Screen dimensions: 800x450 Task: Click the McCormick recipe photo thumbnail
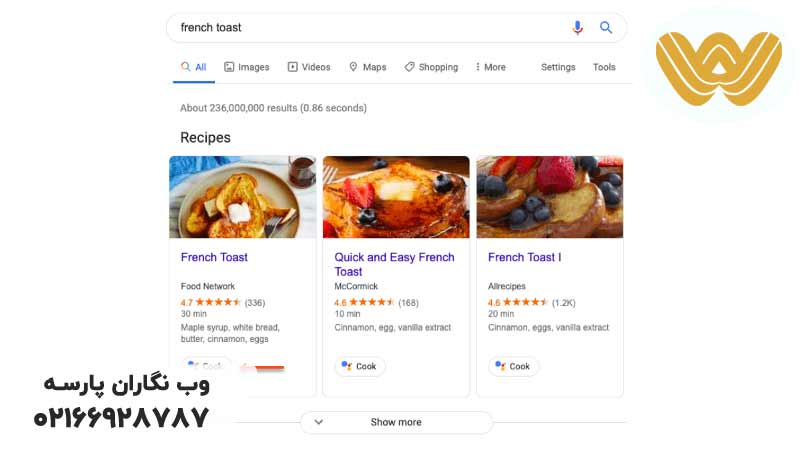click(396, 197)
